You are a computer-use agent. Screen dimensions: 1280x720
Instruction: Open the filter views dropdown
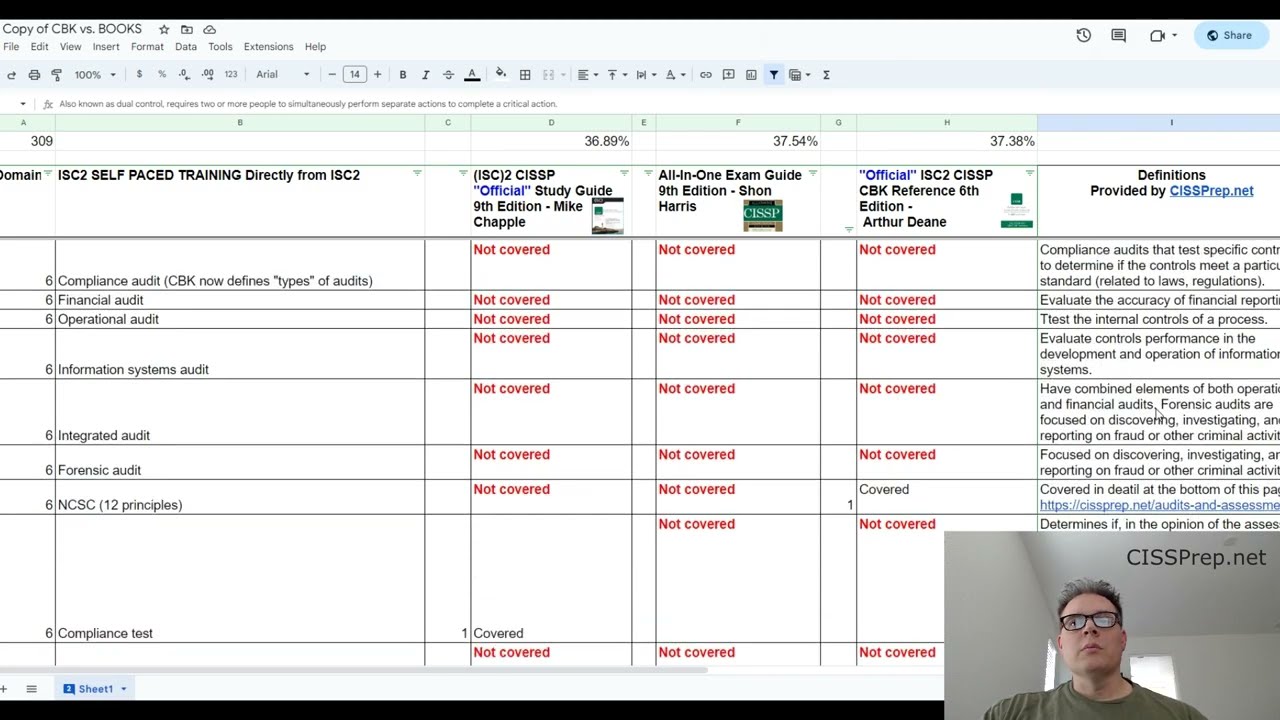(x=798, y=75)
